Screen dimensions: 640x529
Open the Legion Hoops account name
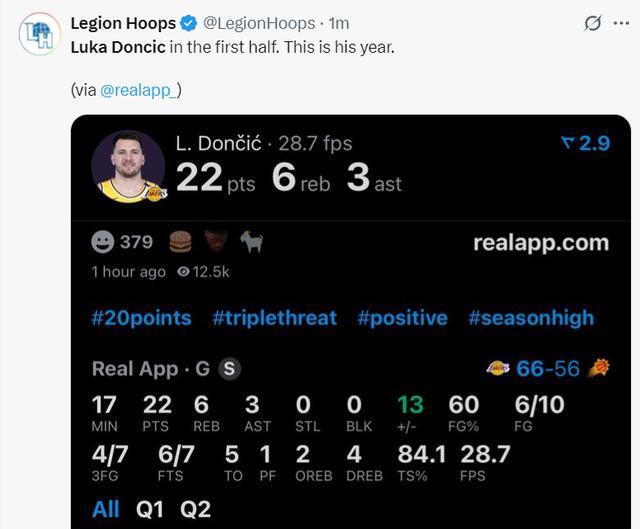coord(123,23)
